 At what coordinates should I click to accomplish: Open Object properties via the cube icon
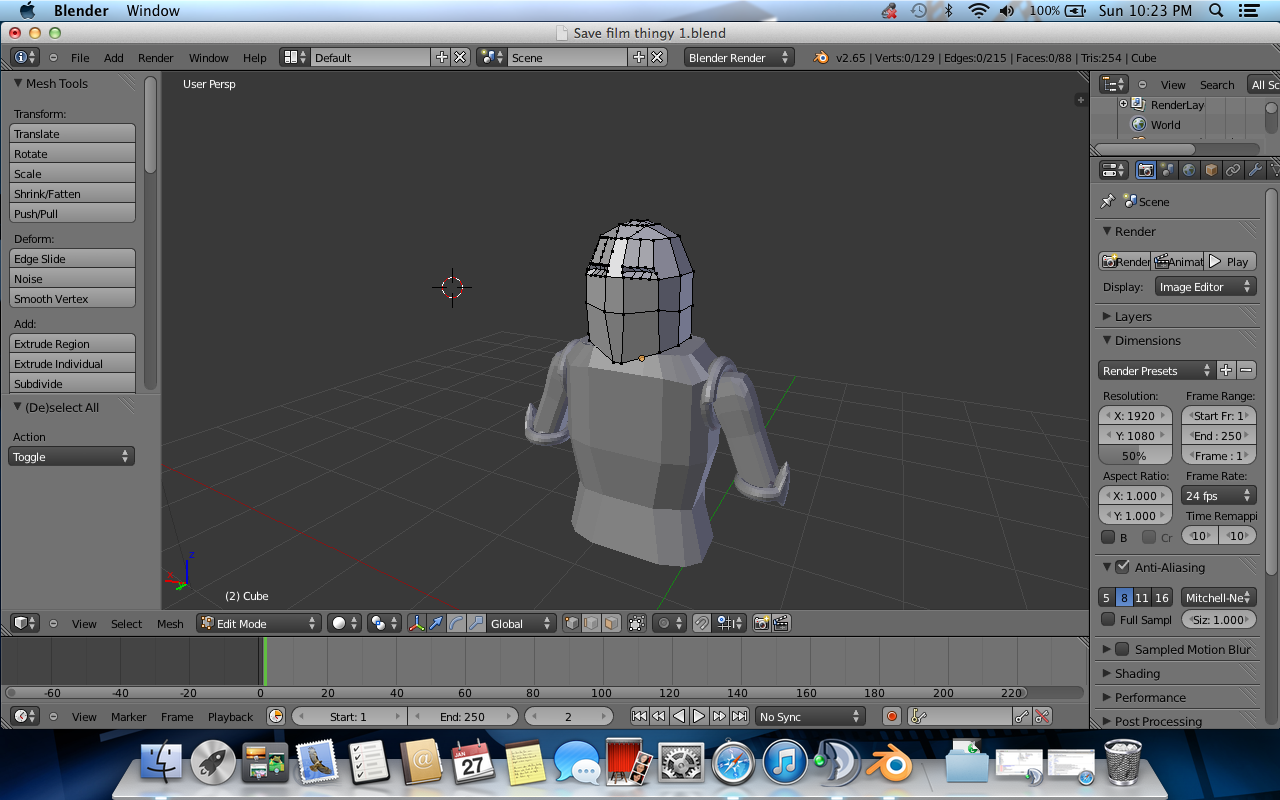point(1211,170)
